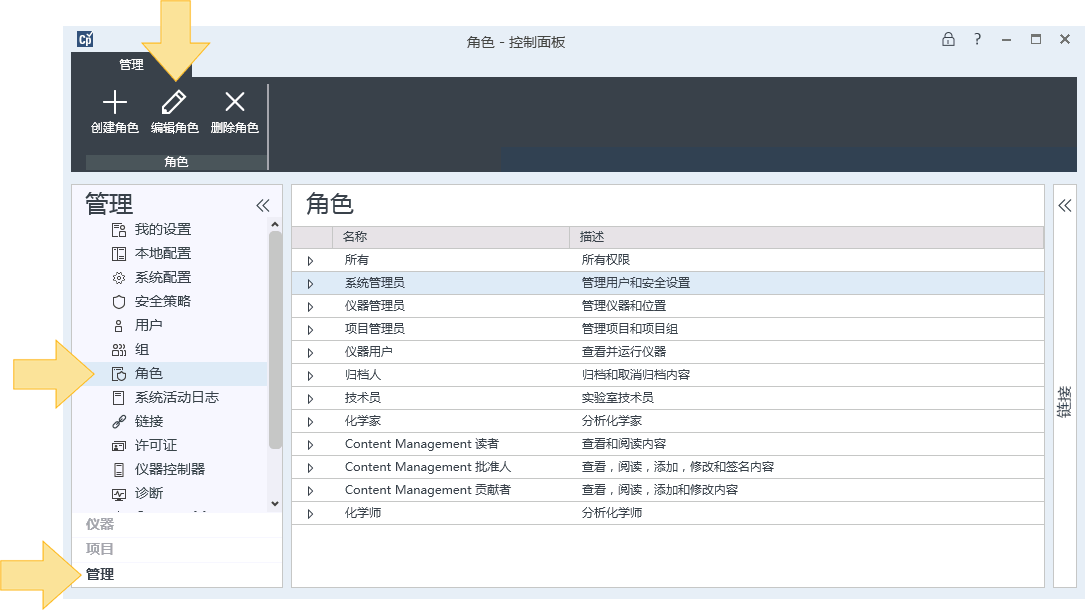Expand the 仪器管理员 role row
This screenshot has width=1085, height=610.
tap(310, 306)
